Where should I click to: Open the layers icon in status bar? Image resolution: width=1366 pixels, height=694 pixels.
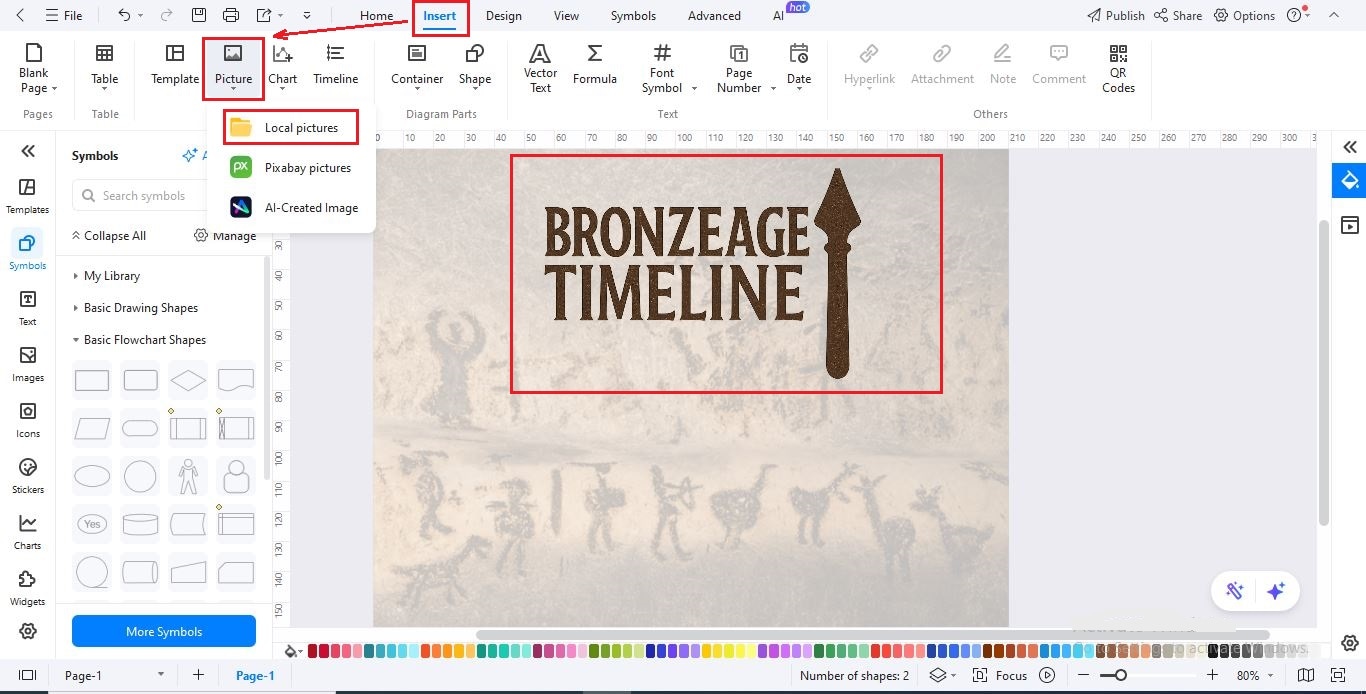pyautogui.click(x=937, y=675)
